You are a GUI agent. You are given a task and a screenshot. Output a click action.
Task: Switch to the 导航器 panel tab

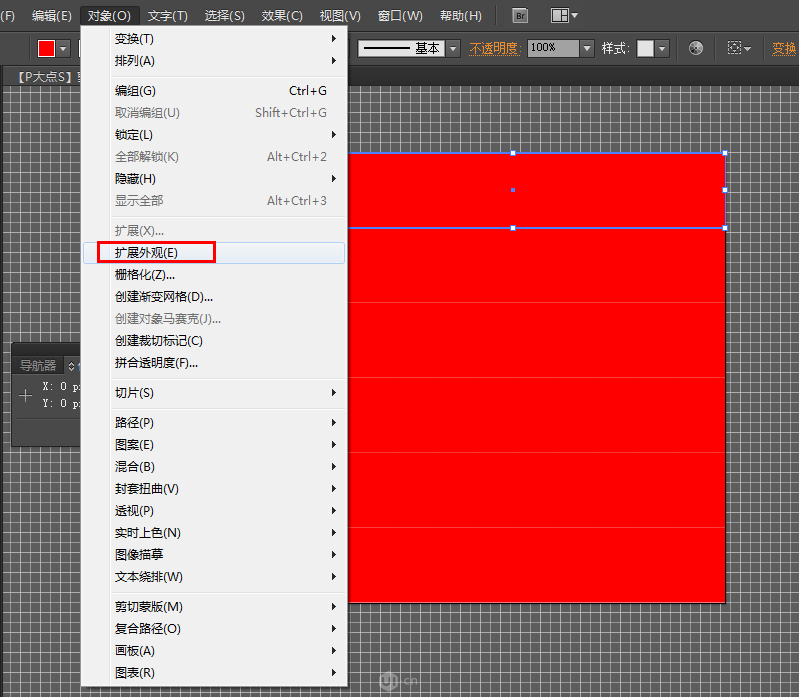[38, 366]
